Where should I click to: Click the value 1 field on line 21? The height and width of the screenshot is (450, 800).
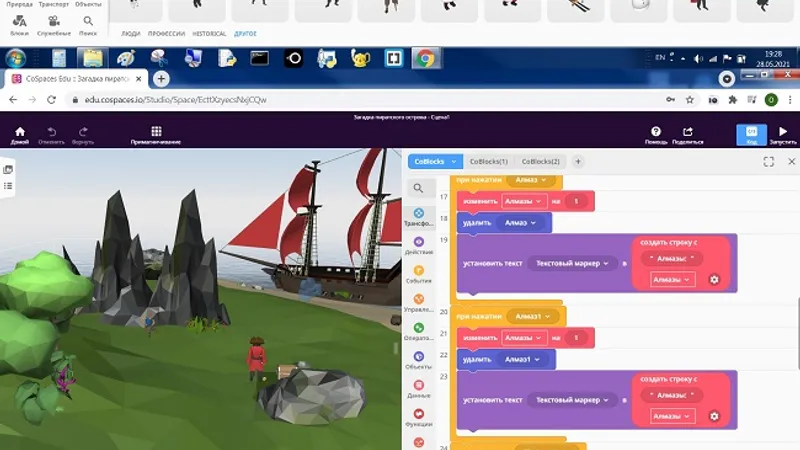click(x=576, y=338)
